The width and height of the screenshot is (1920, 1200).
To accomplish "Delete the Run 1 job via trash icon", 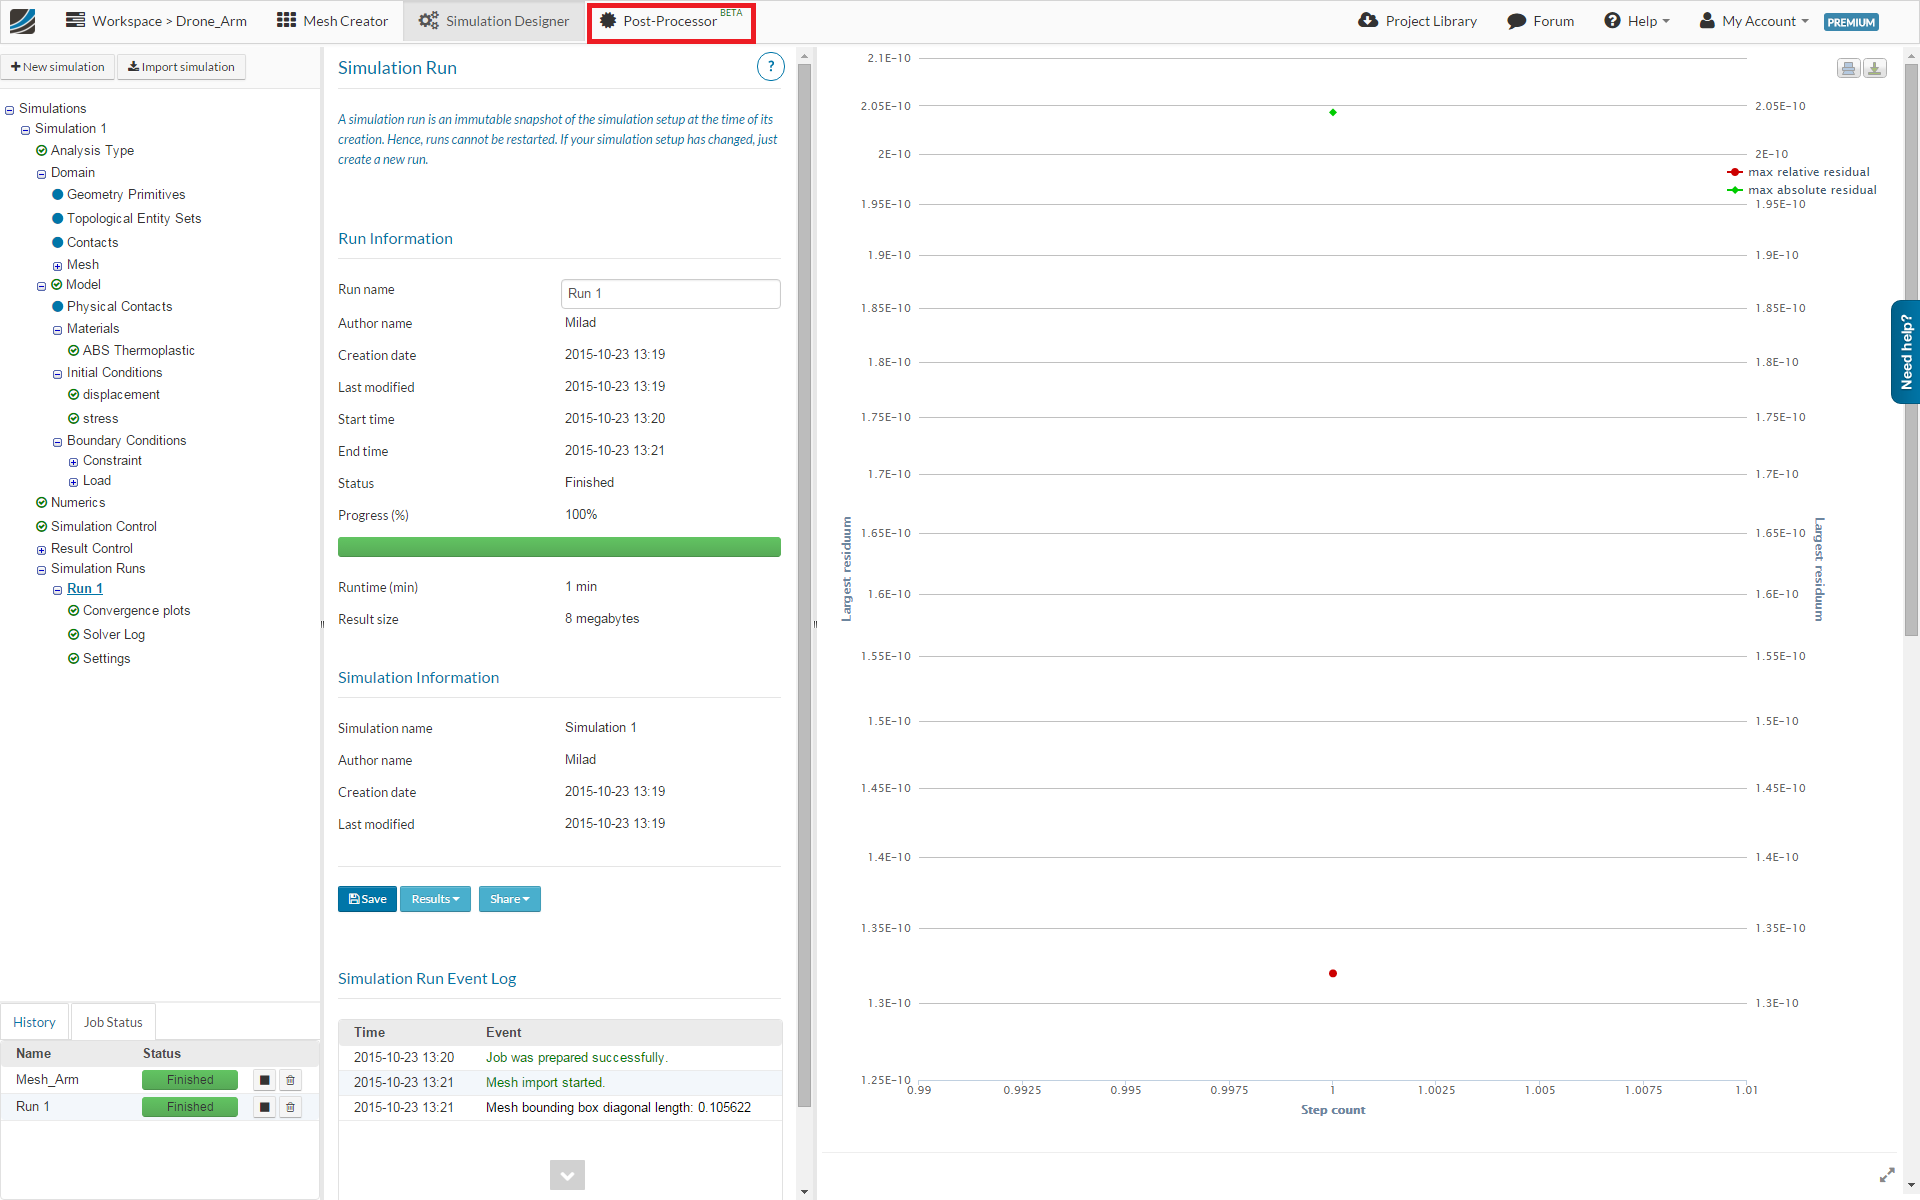I will pyautogui.click(x=291, y=1107).
